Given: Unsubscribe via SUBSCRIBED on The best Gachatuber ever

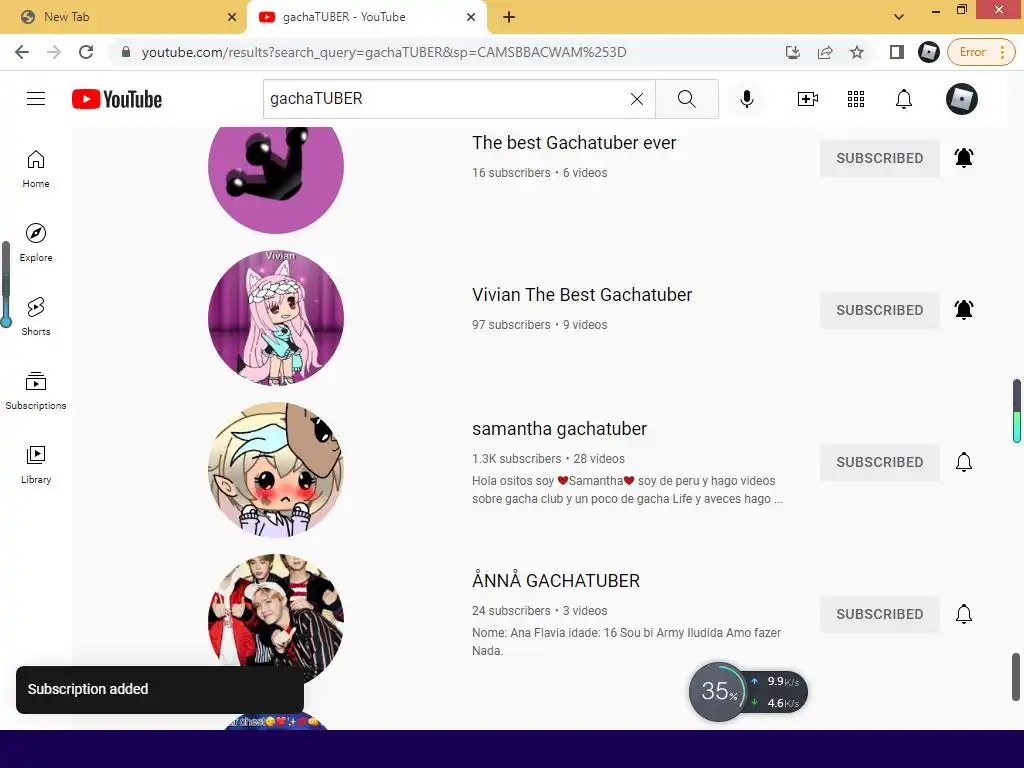Looking at the screenshot, I should 880,158.
